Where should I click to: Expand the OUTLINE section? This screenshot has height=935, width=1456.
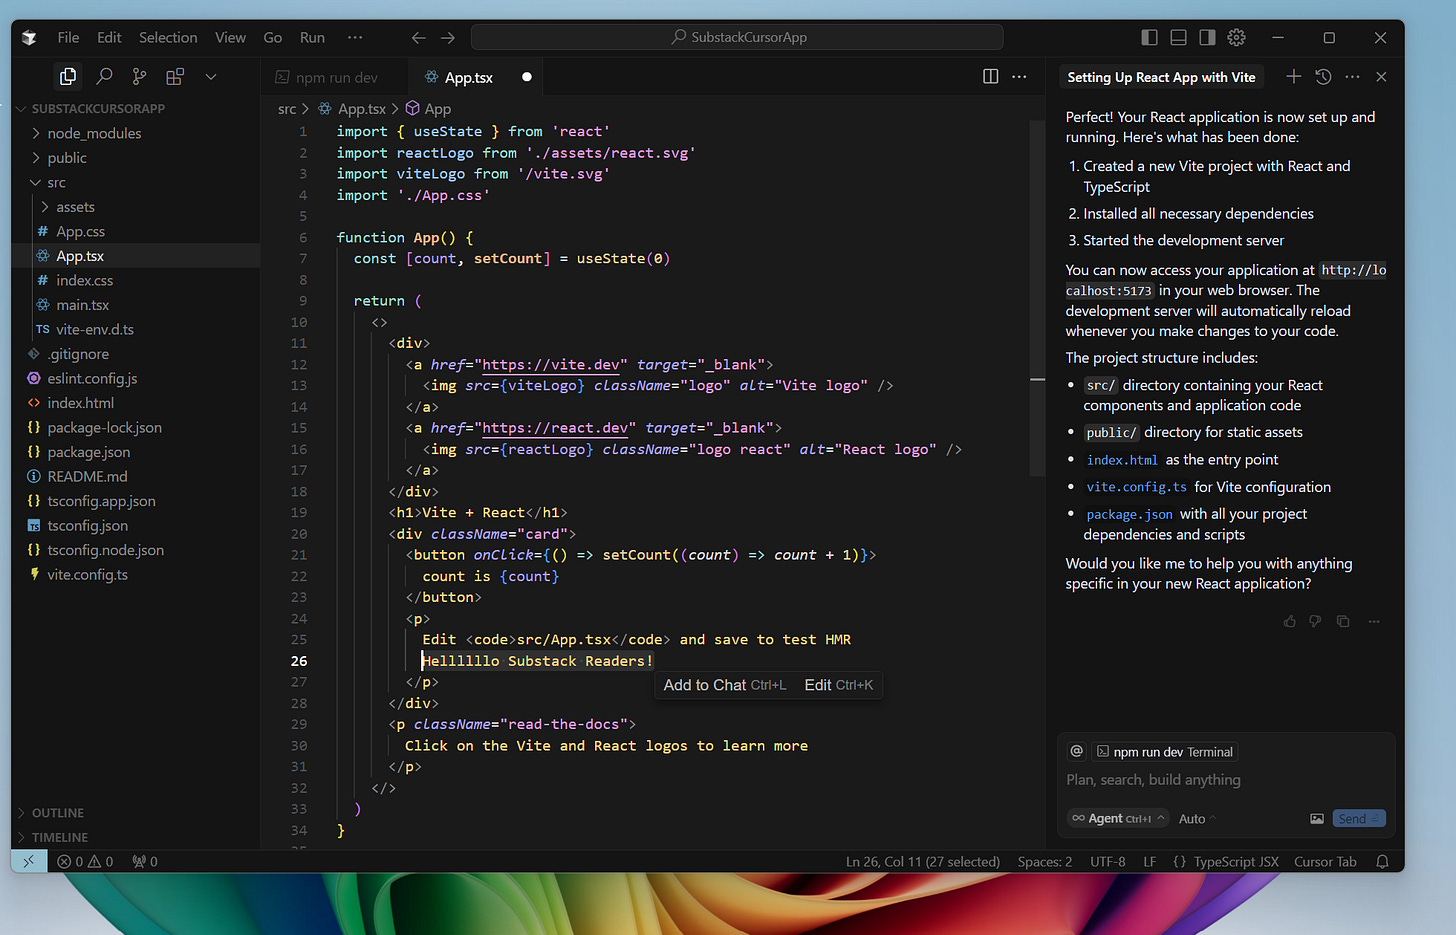click(58, 813)
